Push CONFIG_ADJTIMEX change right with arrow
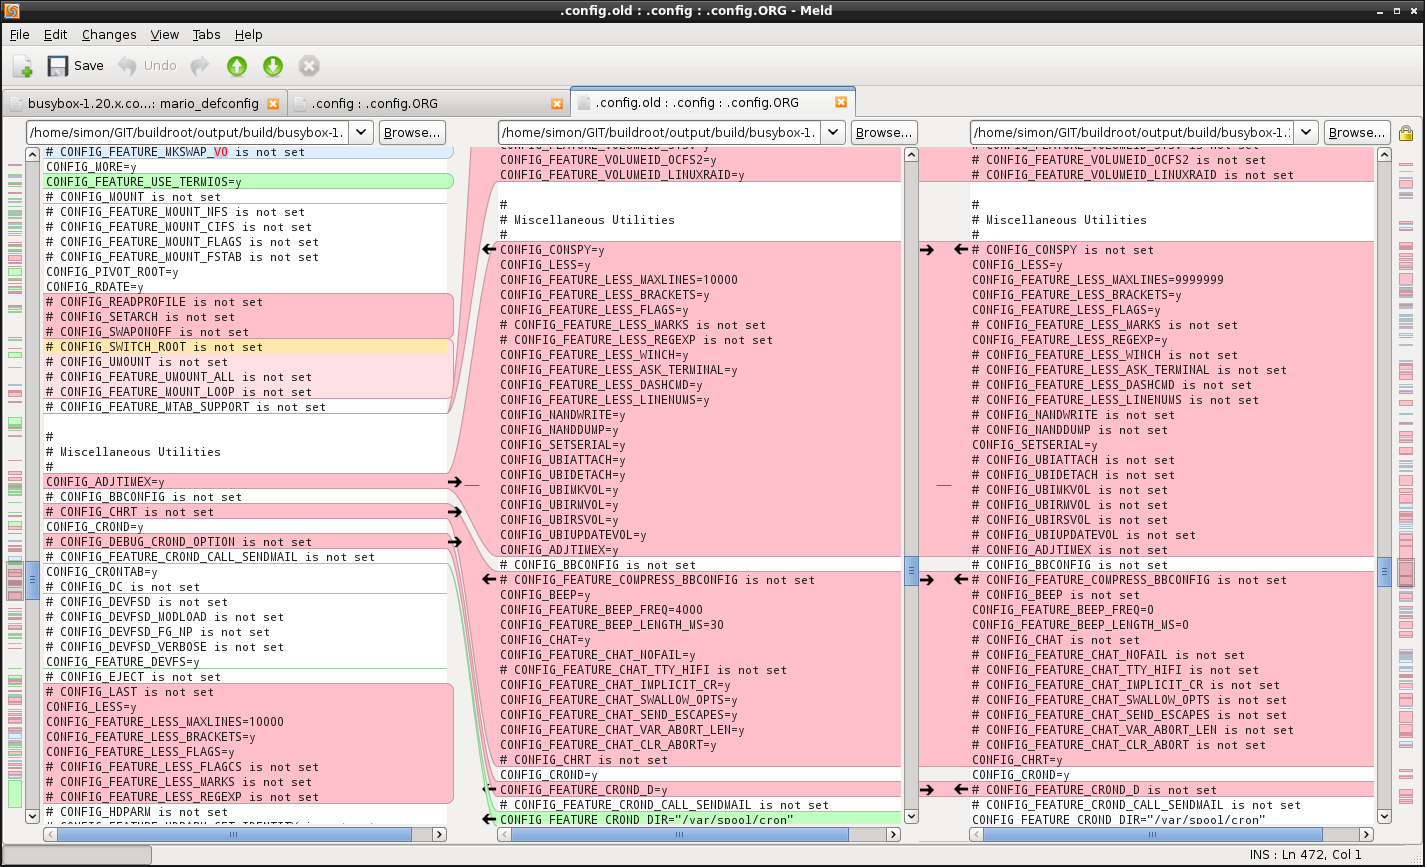Image resolution: width=1425 pixels, height=867 pixels. coord(455,482)
